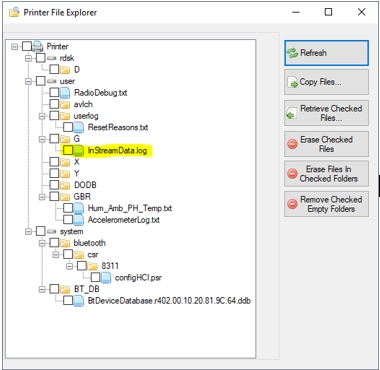Click the userlog folder icon

tap(65, 116)
